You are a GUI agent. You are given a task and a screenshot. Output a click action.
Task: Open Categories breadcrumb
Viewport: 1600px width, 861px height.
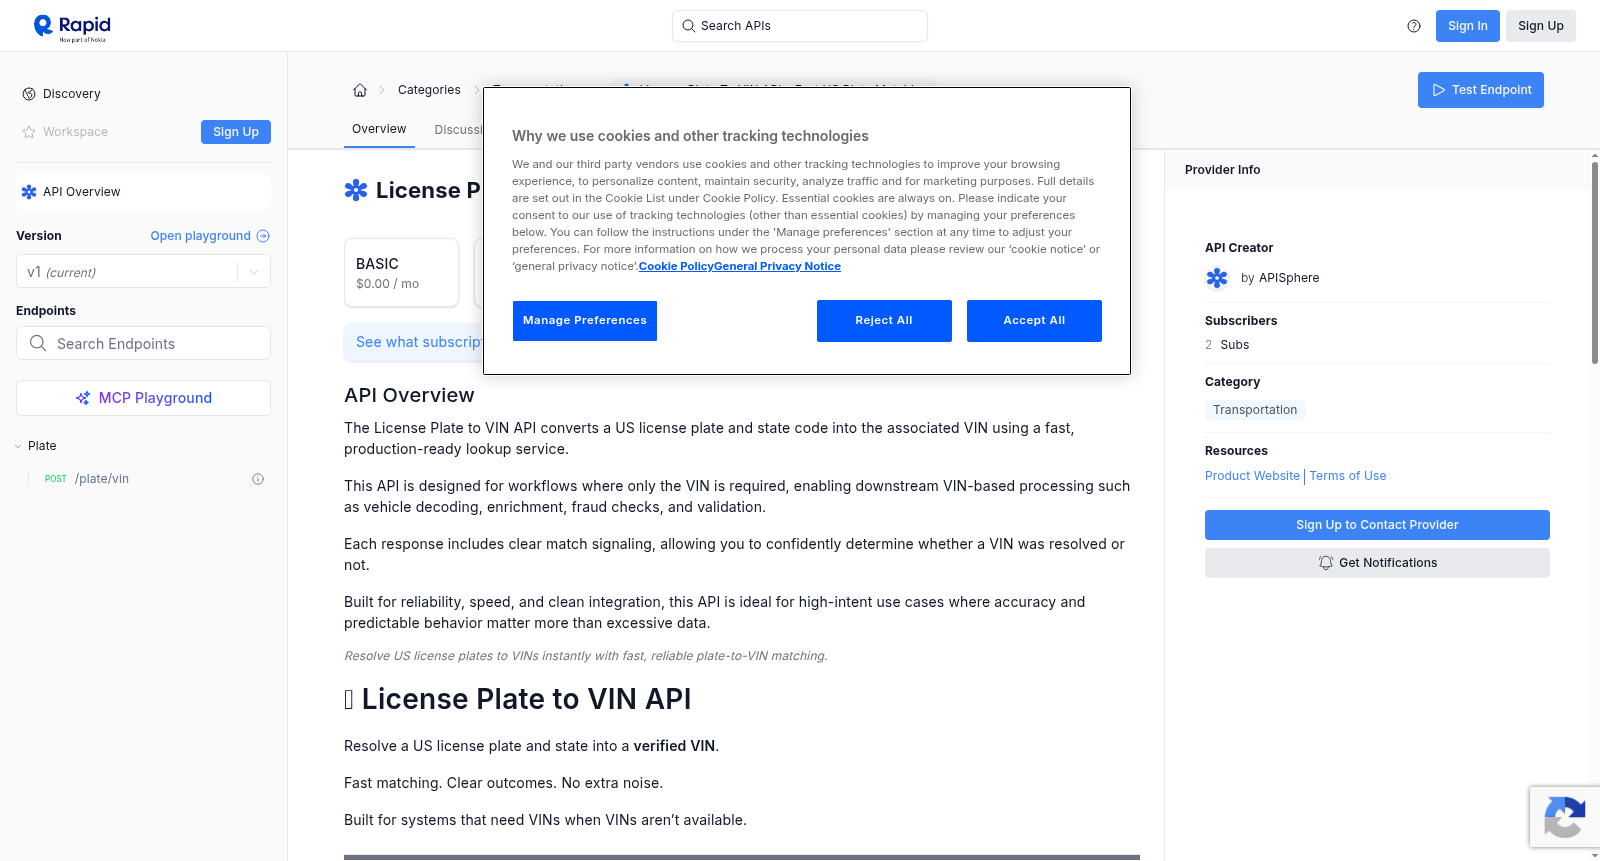[429, 90]
